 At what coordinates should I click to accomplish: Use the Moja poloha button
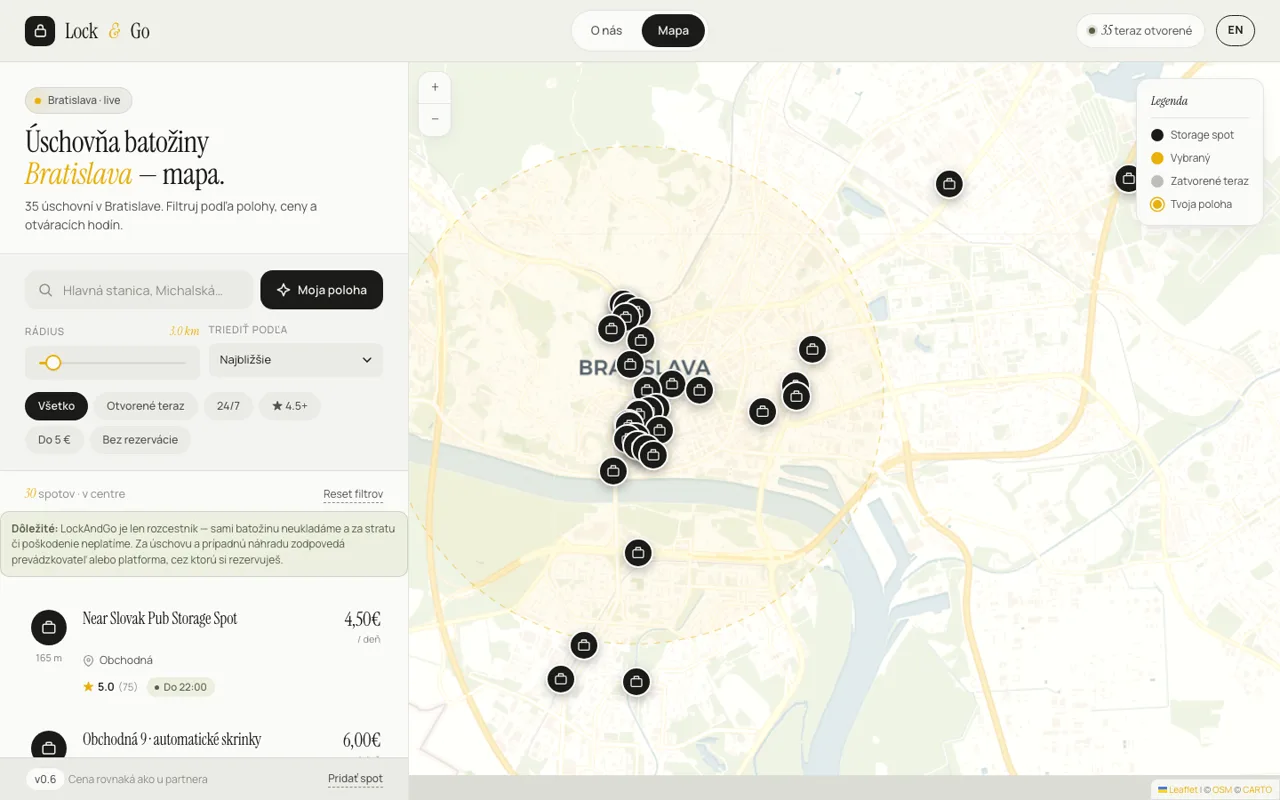pos(321,290)
